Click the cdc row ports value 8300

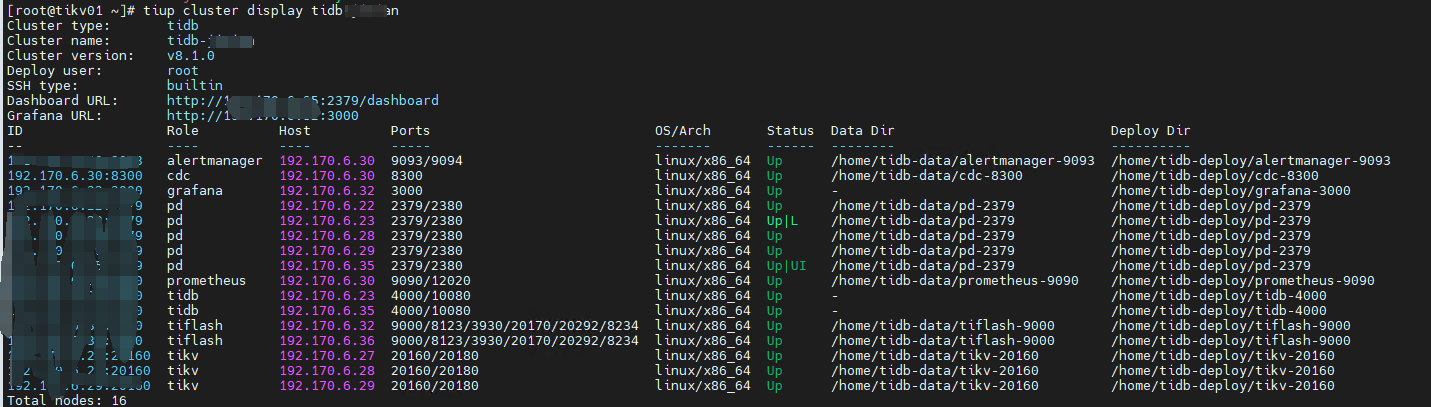[x=406, y=176]
